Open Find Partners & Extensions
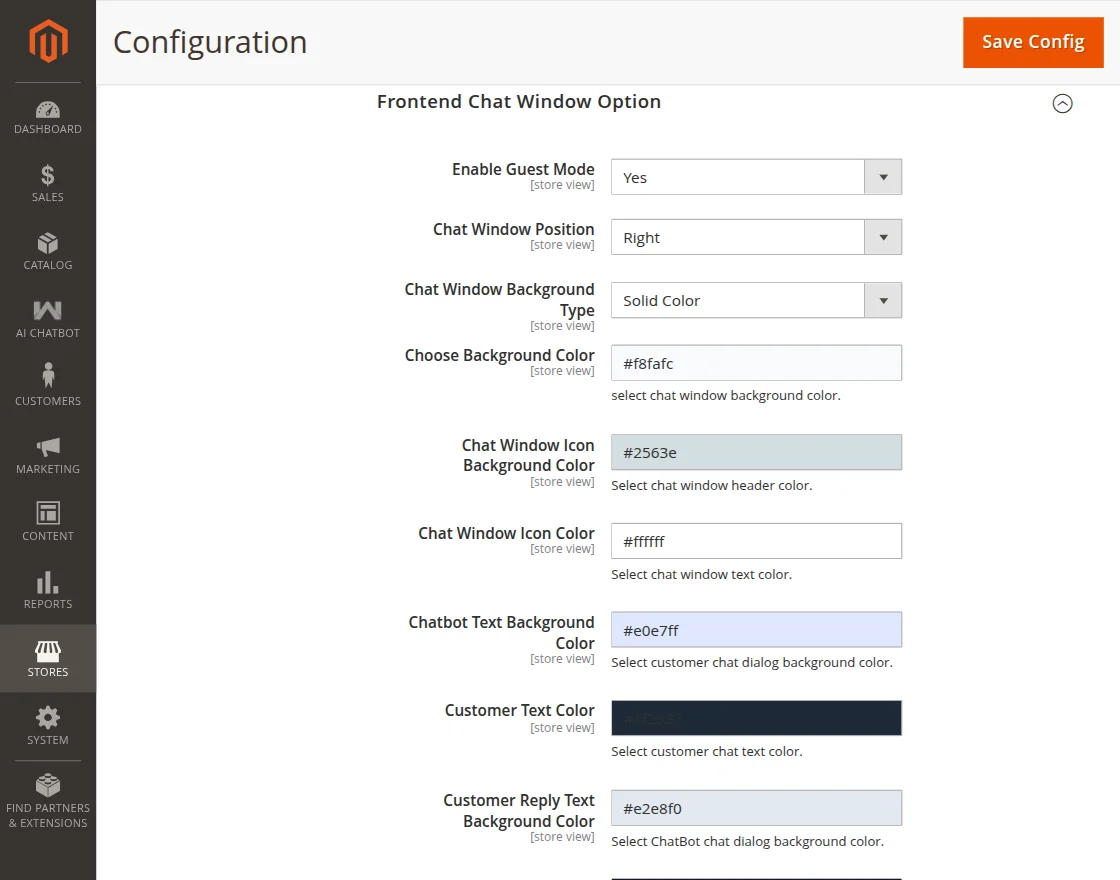Image resolution: width=1120 pixels, height=880 pixels. [47, 795]
